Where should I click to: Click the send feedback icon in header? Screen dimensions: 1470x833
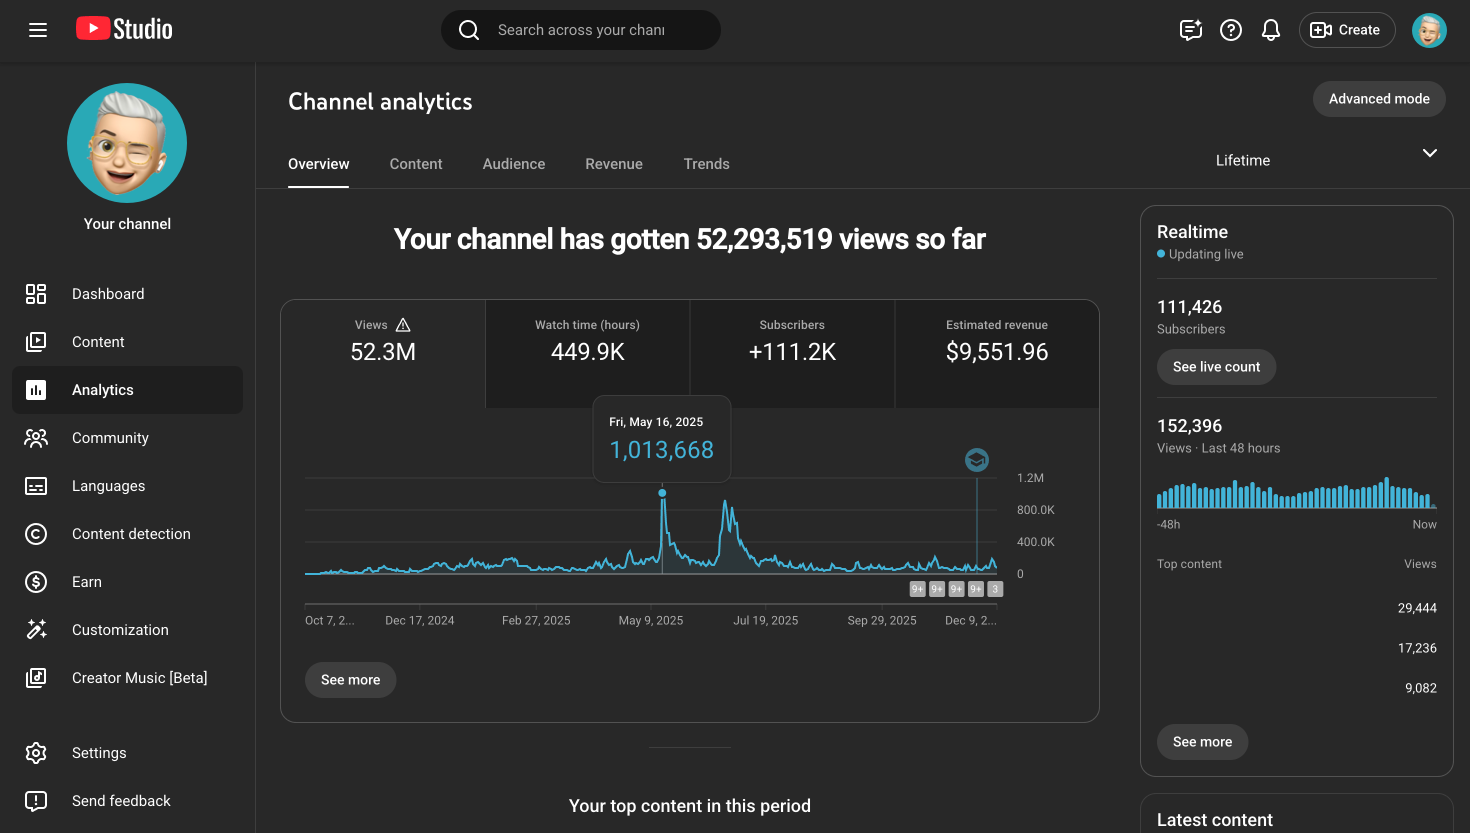coord(1190,30)
